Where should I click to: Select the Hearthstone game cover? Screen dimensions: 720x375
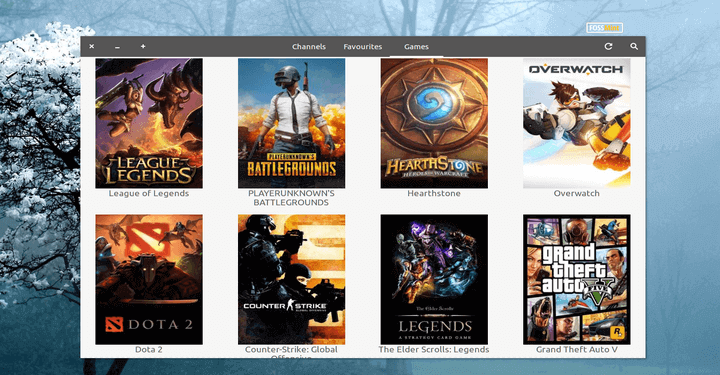click(434, 123)
